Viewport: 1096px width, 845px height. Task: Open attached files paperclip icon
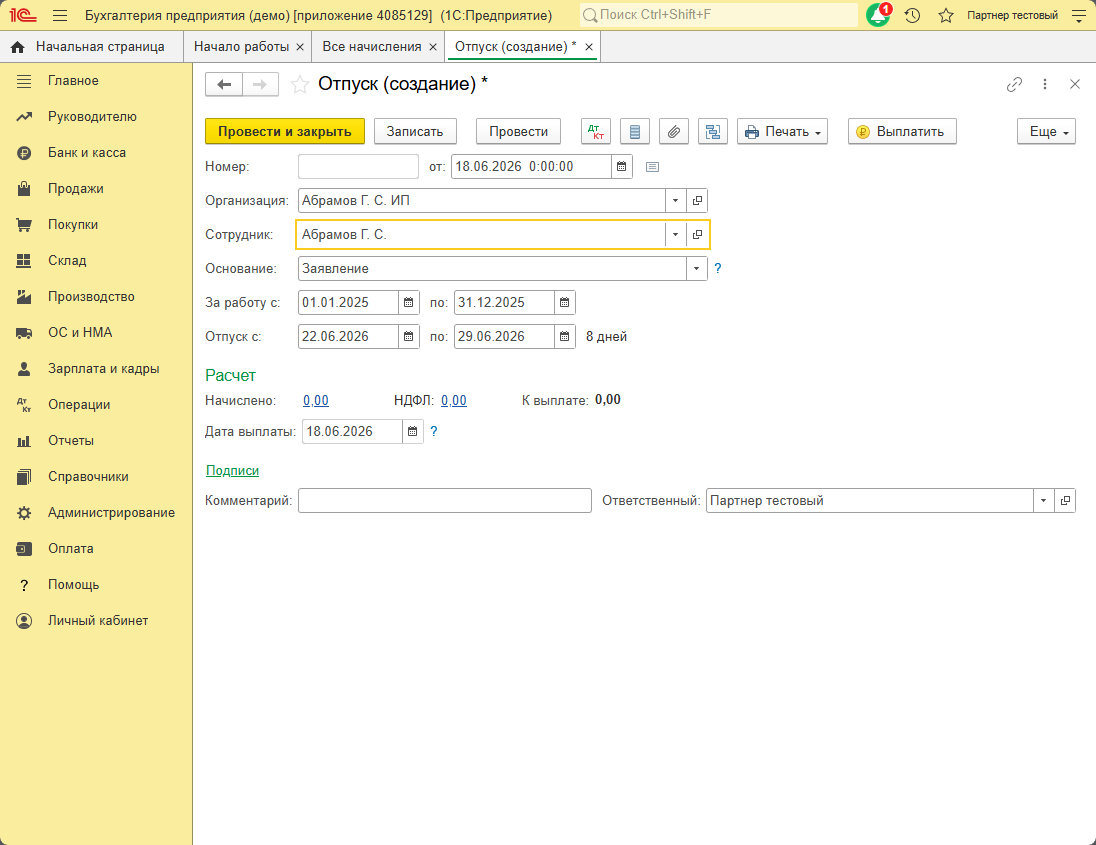pyautogui.click(x=674, y=131)
